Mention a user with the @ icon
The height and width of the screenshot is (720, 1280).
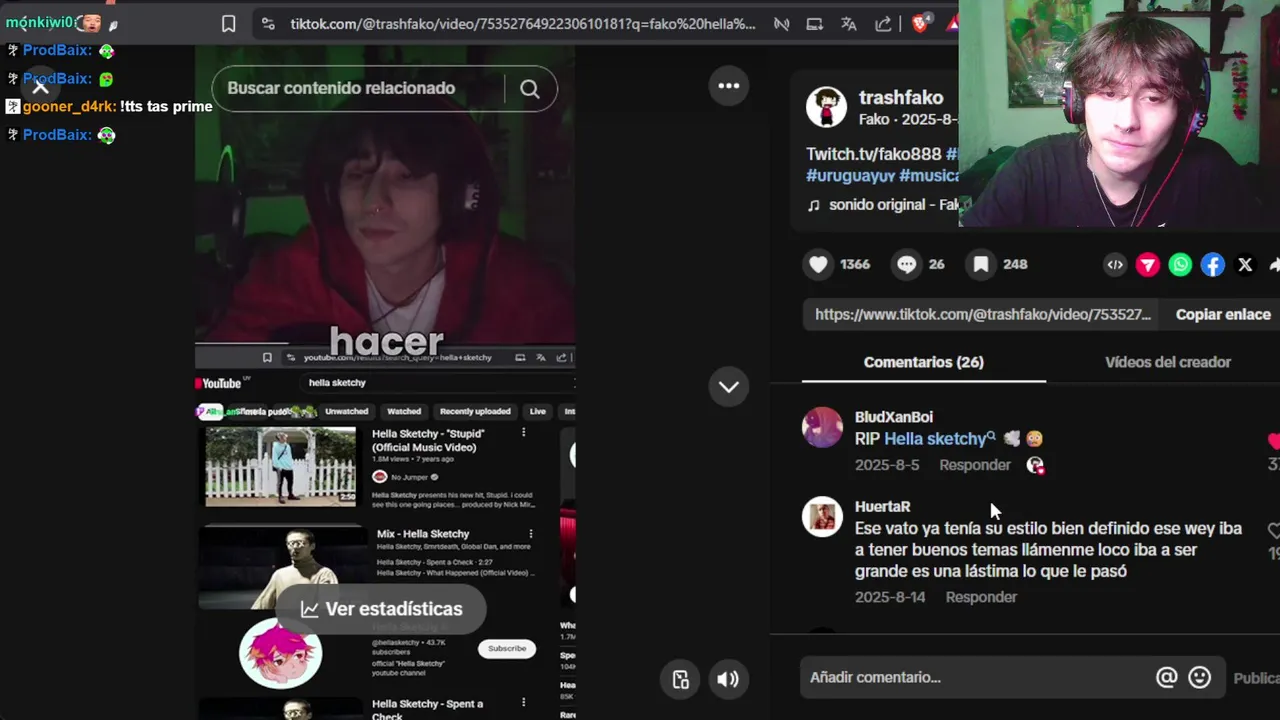[1167, 677]
